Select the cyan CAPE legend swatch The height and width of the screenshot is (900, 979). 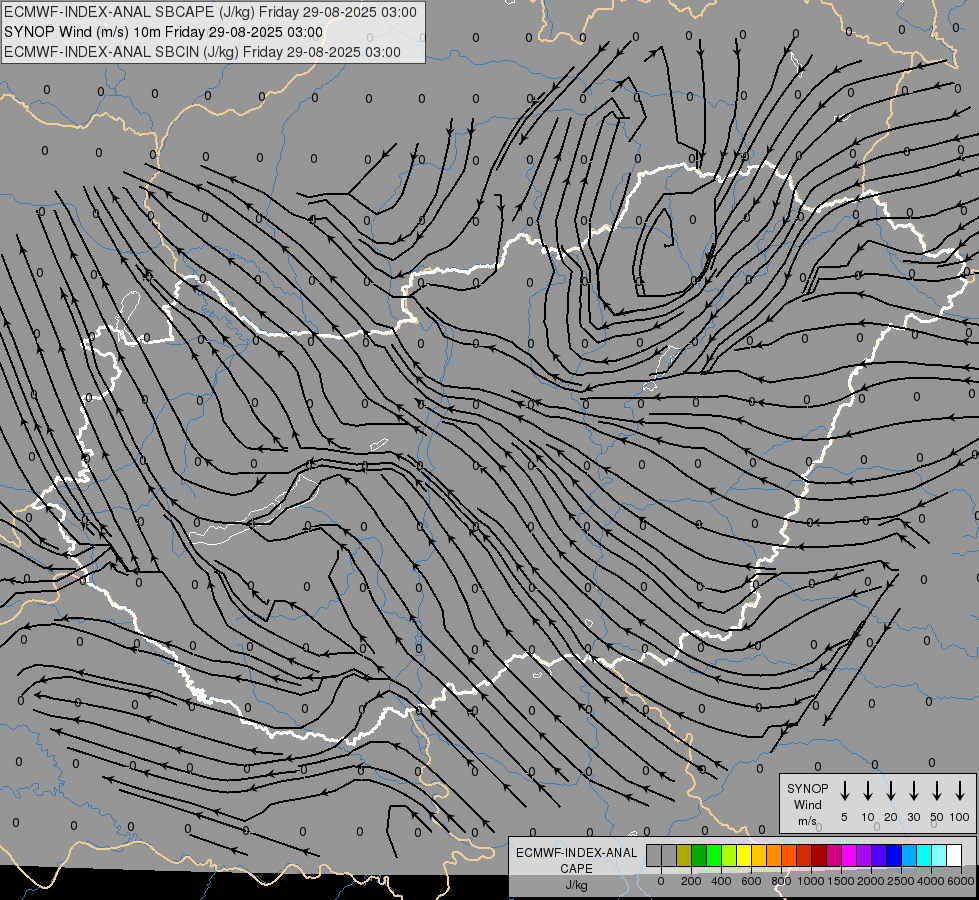pos(924,855)
